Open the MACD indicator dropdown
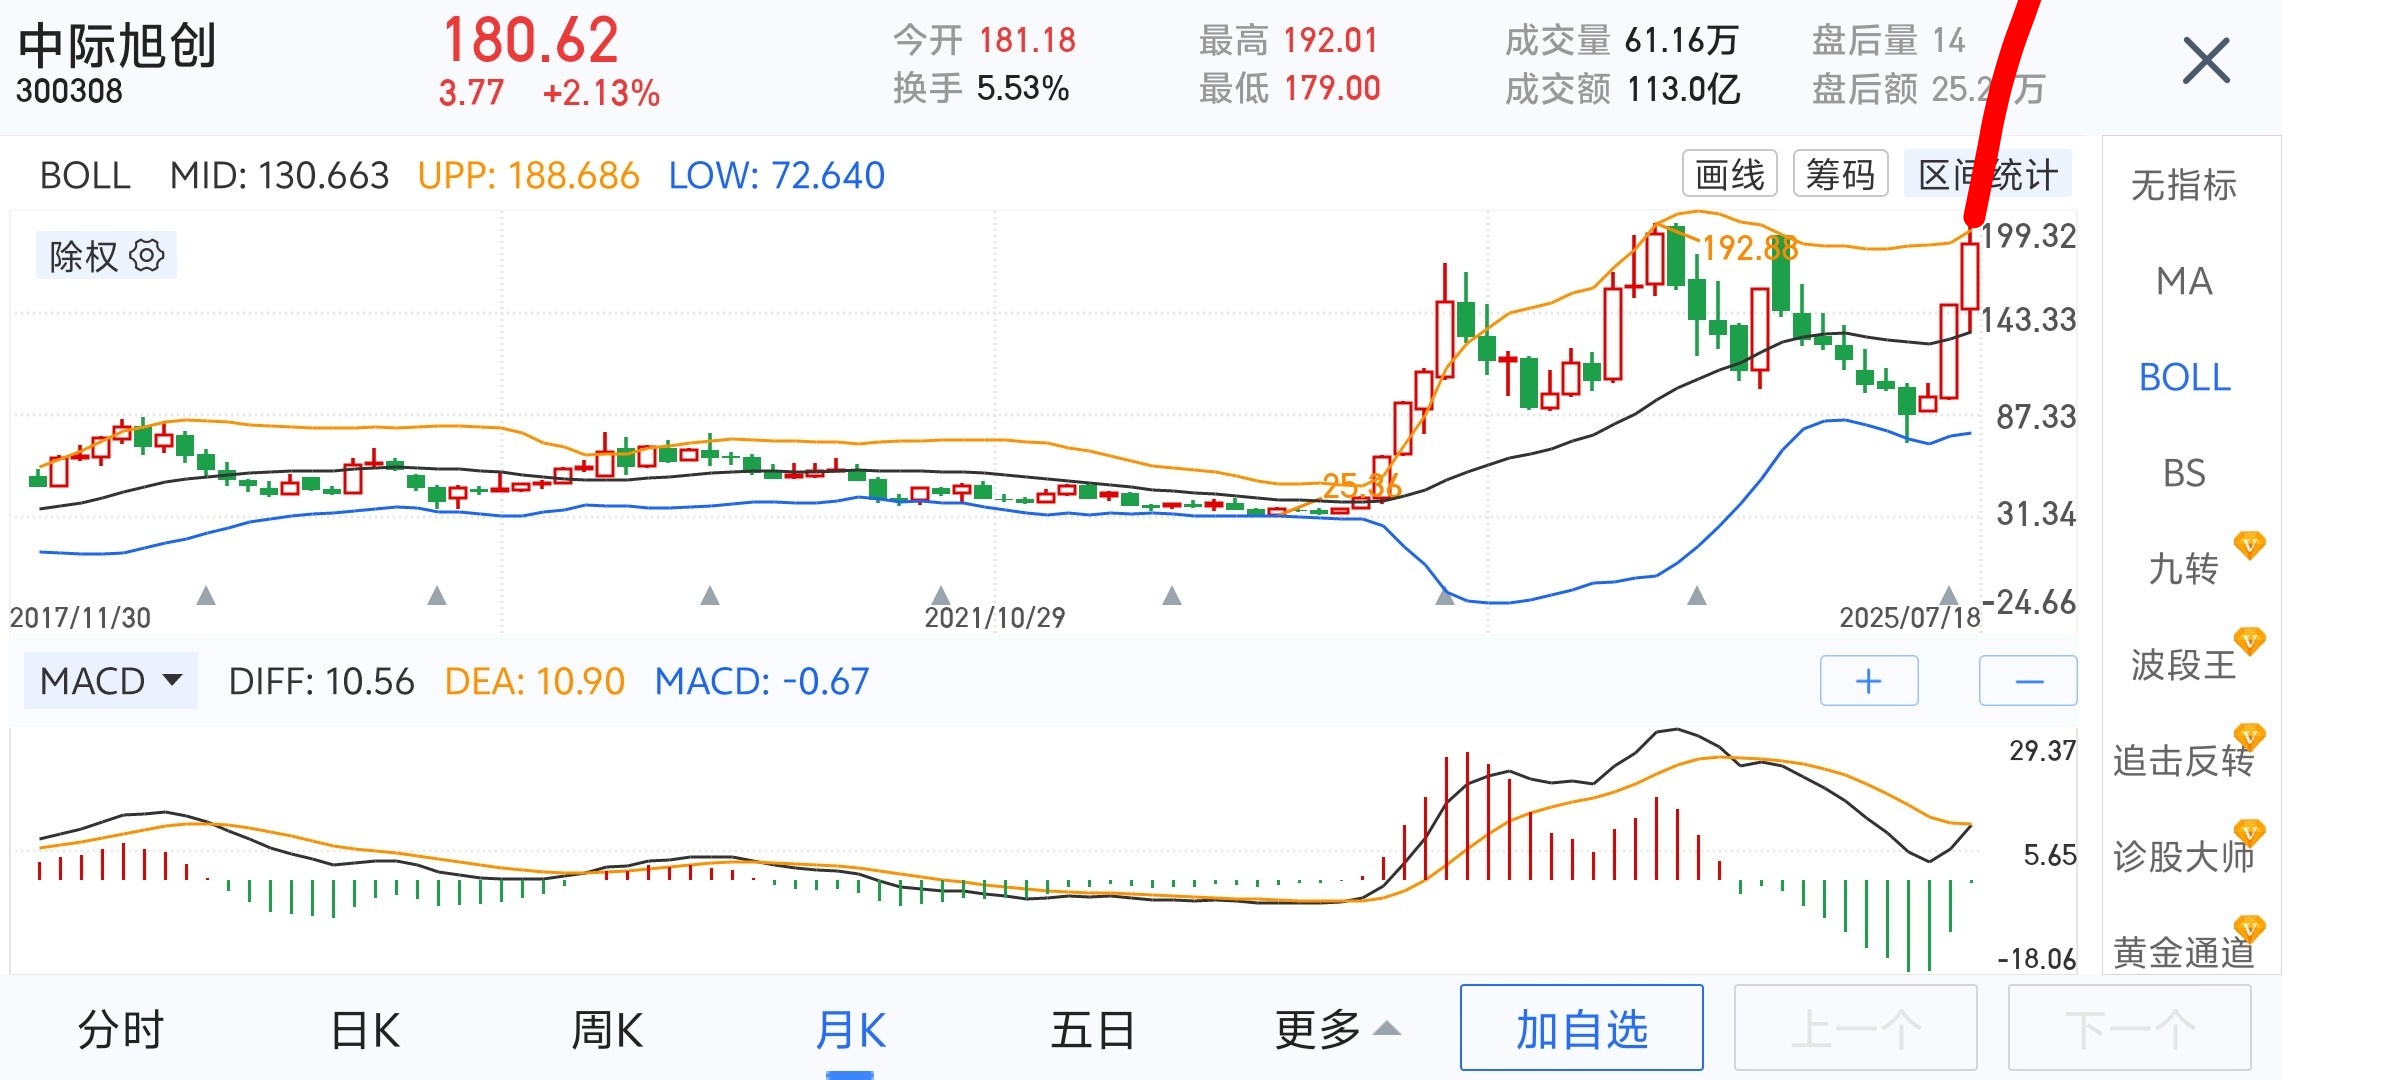This screenshot has width=2408, height=1080. point(111,681)
